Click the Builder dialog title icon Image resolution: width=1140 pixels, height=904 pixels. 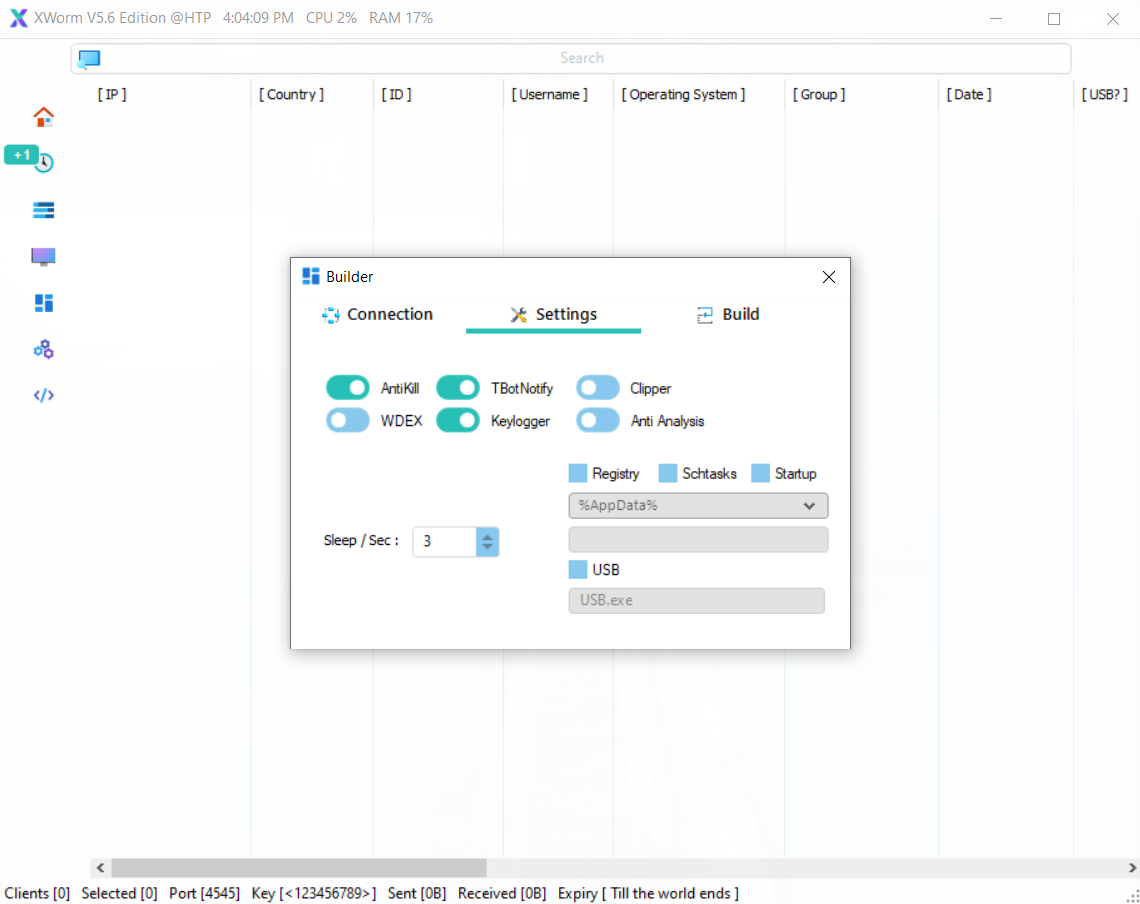click(311, 276)
